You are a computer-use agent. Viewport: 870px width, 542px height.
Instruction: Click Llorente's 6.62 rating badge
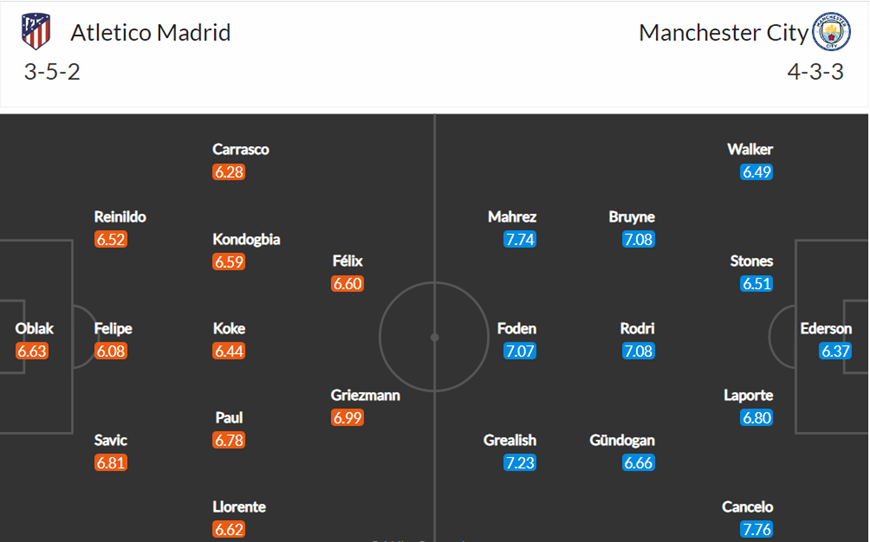point(229,529)
